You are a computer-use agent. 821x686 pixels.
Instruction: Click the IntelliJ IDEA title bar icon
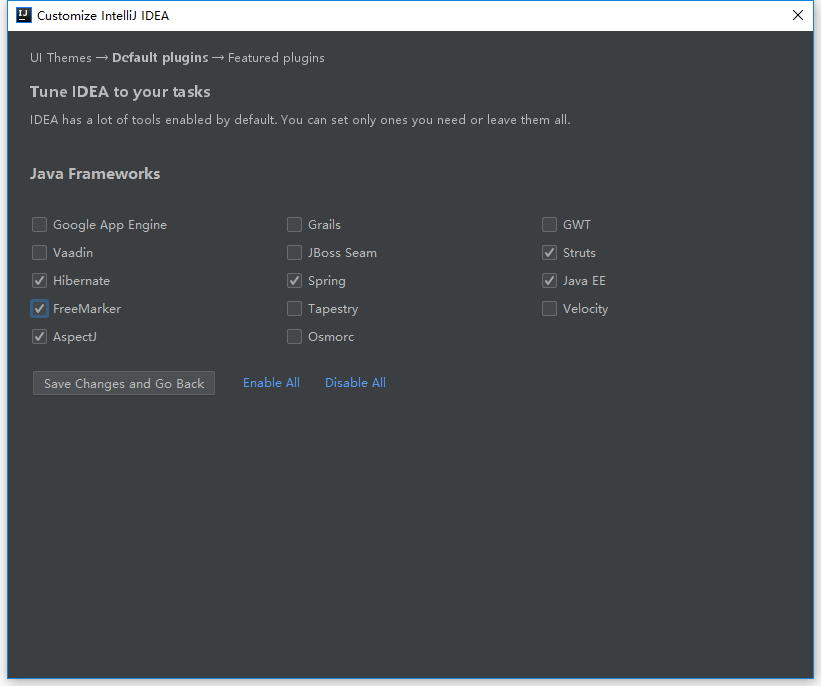pyautogui.click(x=24, y=15)
